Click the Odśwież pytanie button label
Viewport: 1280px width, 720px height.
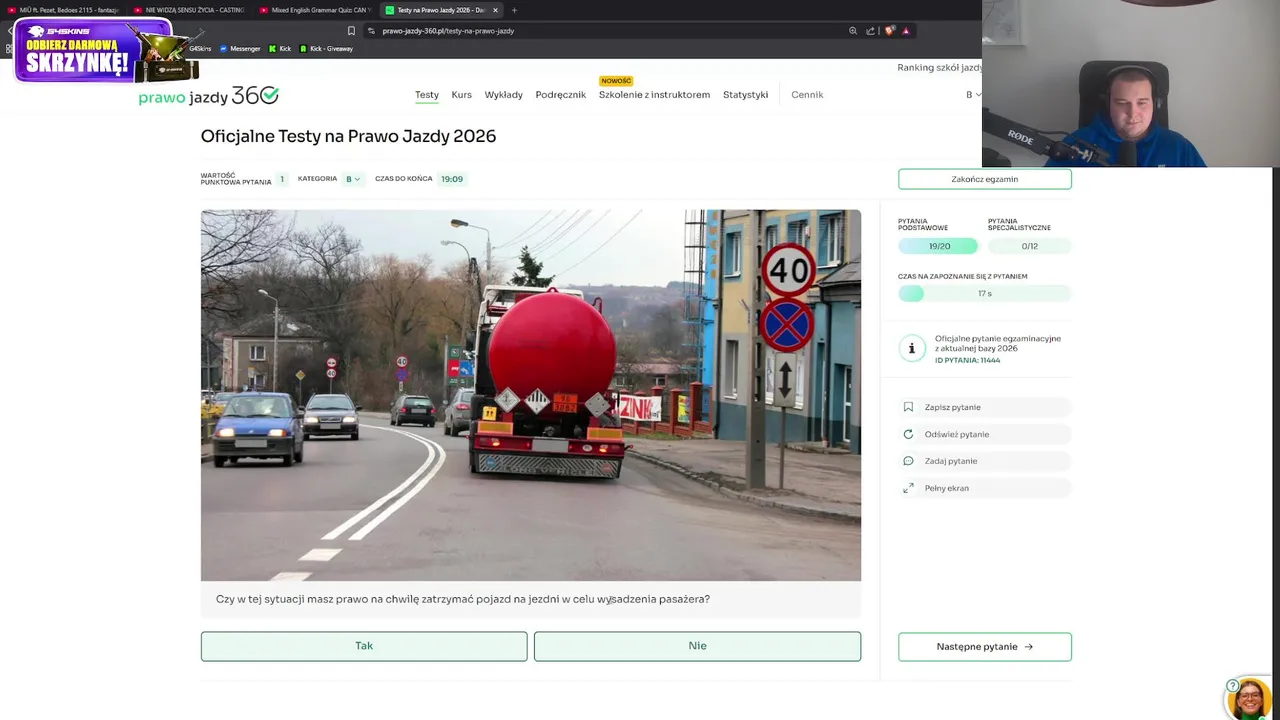click(x=956, y=434)
